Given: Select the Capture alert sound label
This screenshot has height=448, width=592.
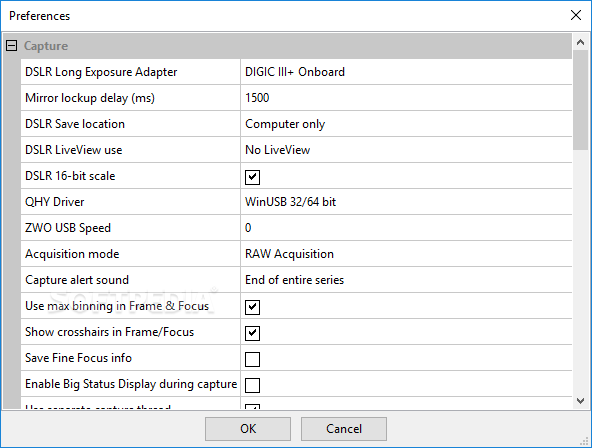Looking at the screenshot, I should [77, 280].
